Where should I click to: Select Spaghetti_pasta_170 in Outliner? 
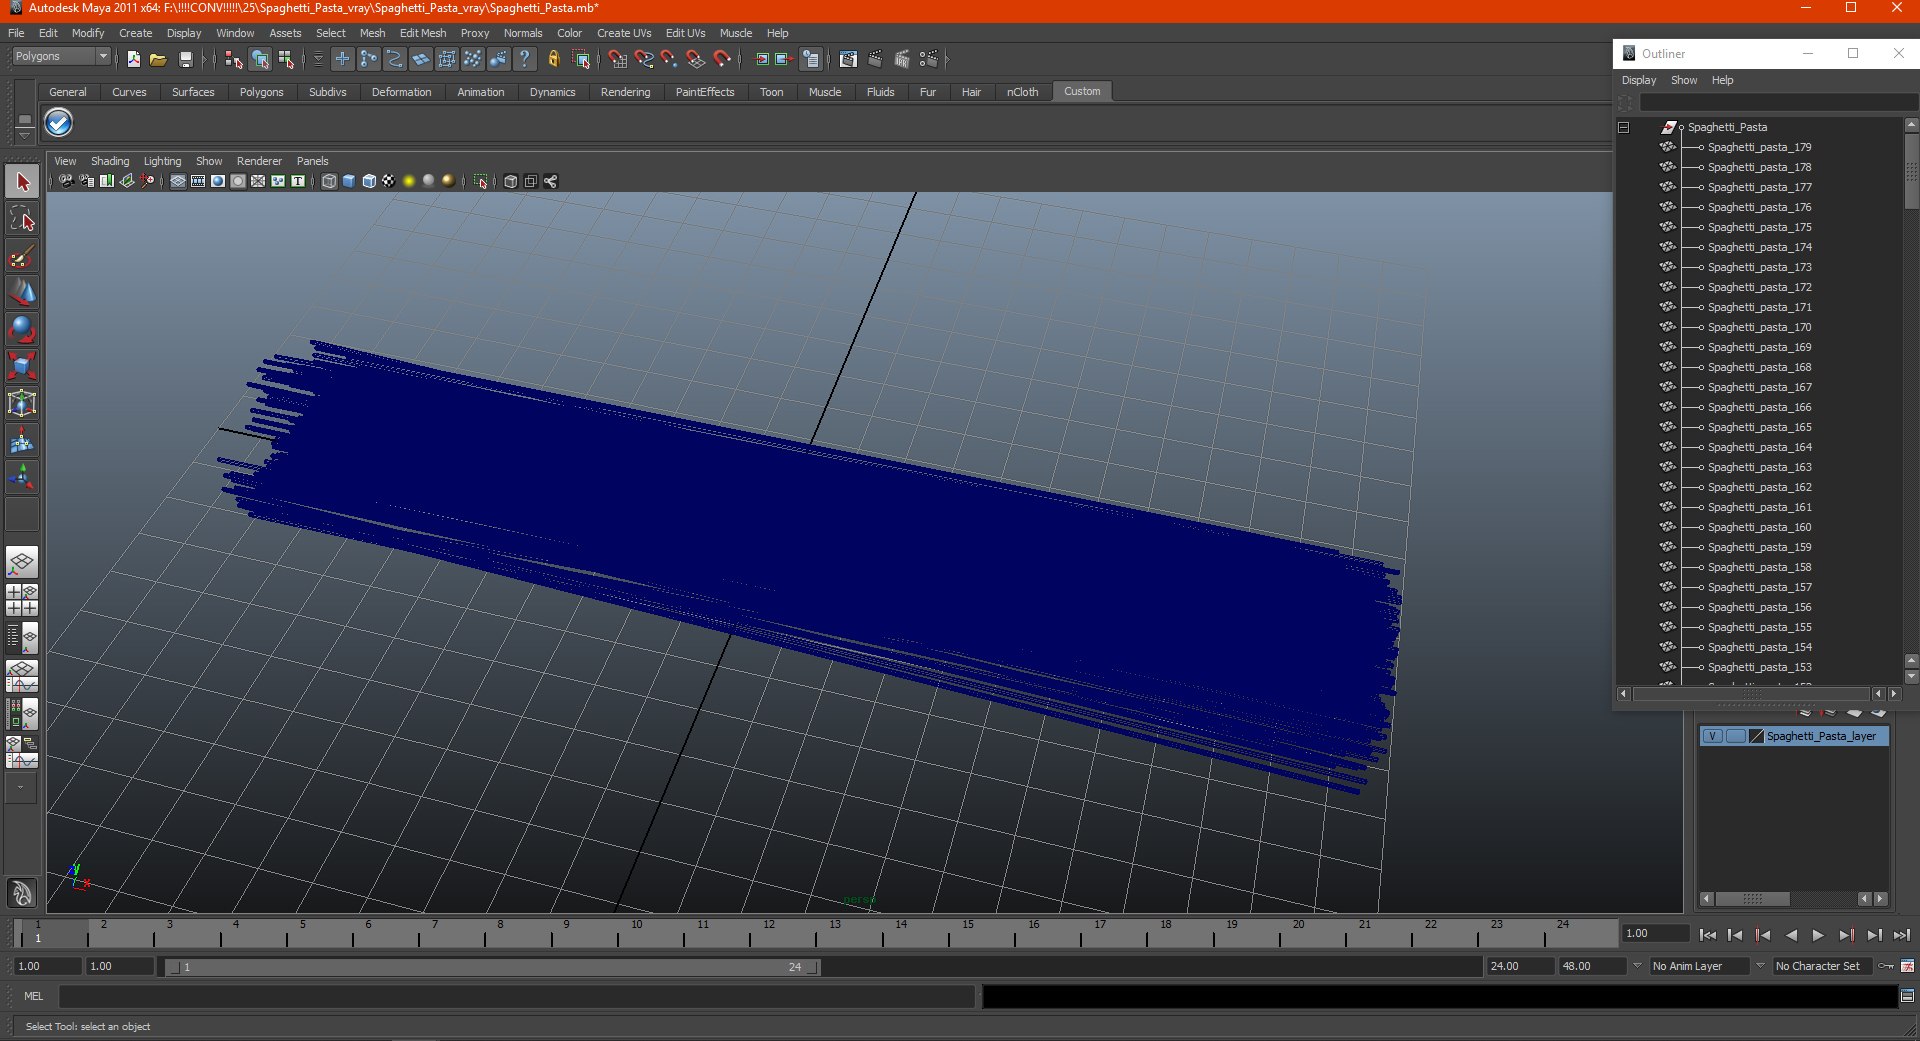click(1759, 327)
